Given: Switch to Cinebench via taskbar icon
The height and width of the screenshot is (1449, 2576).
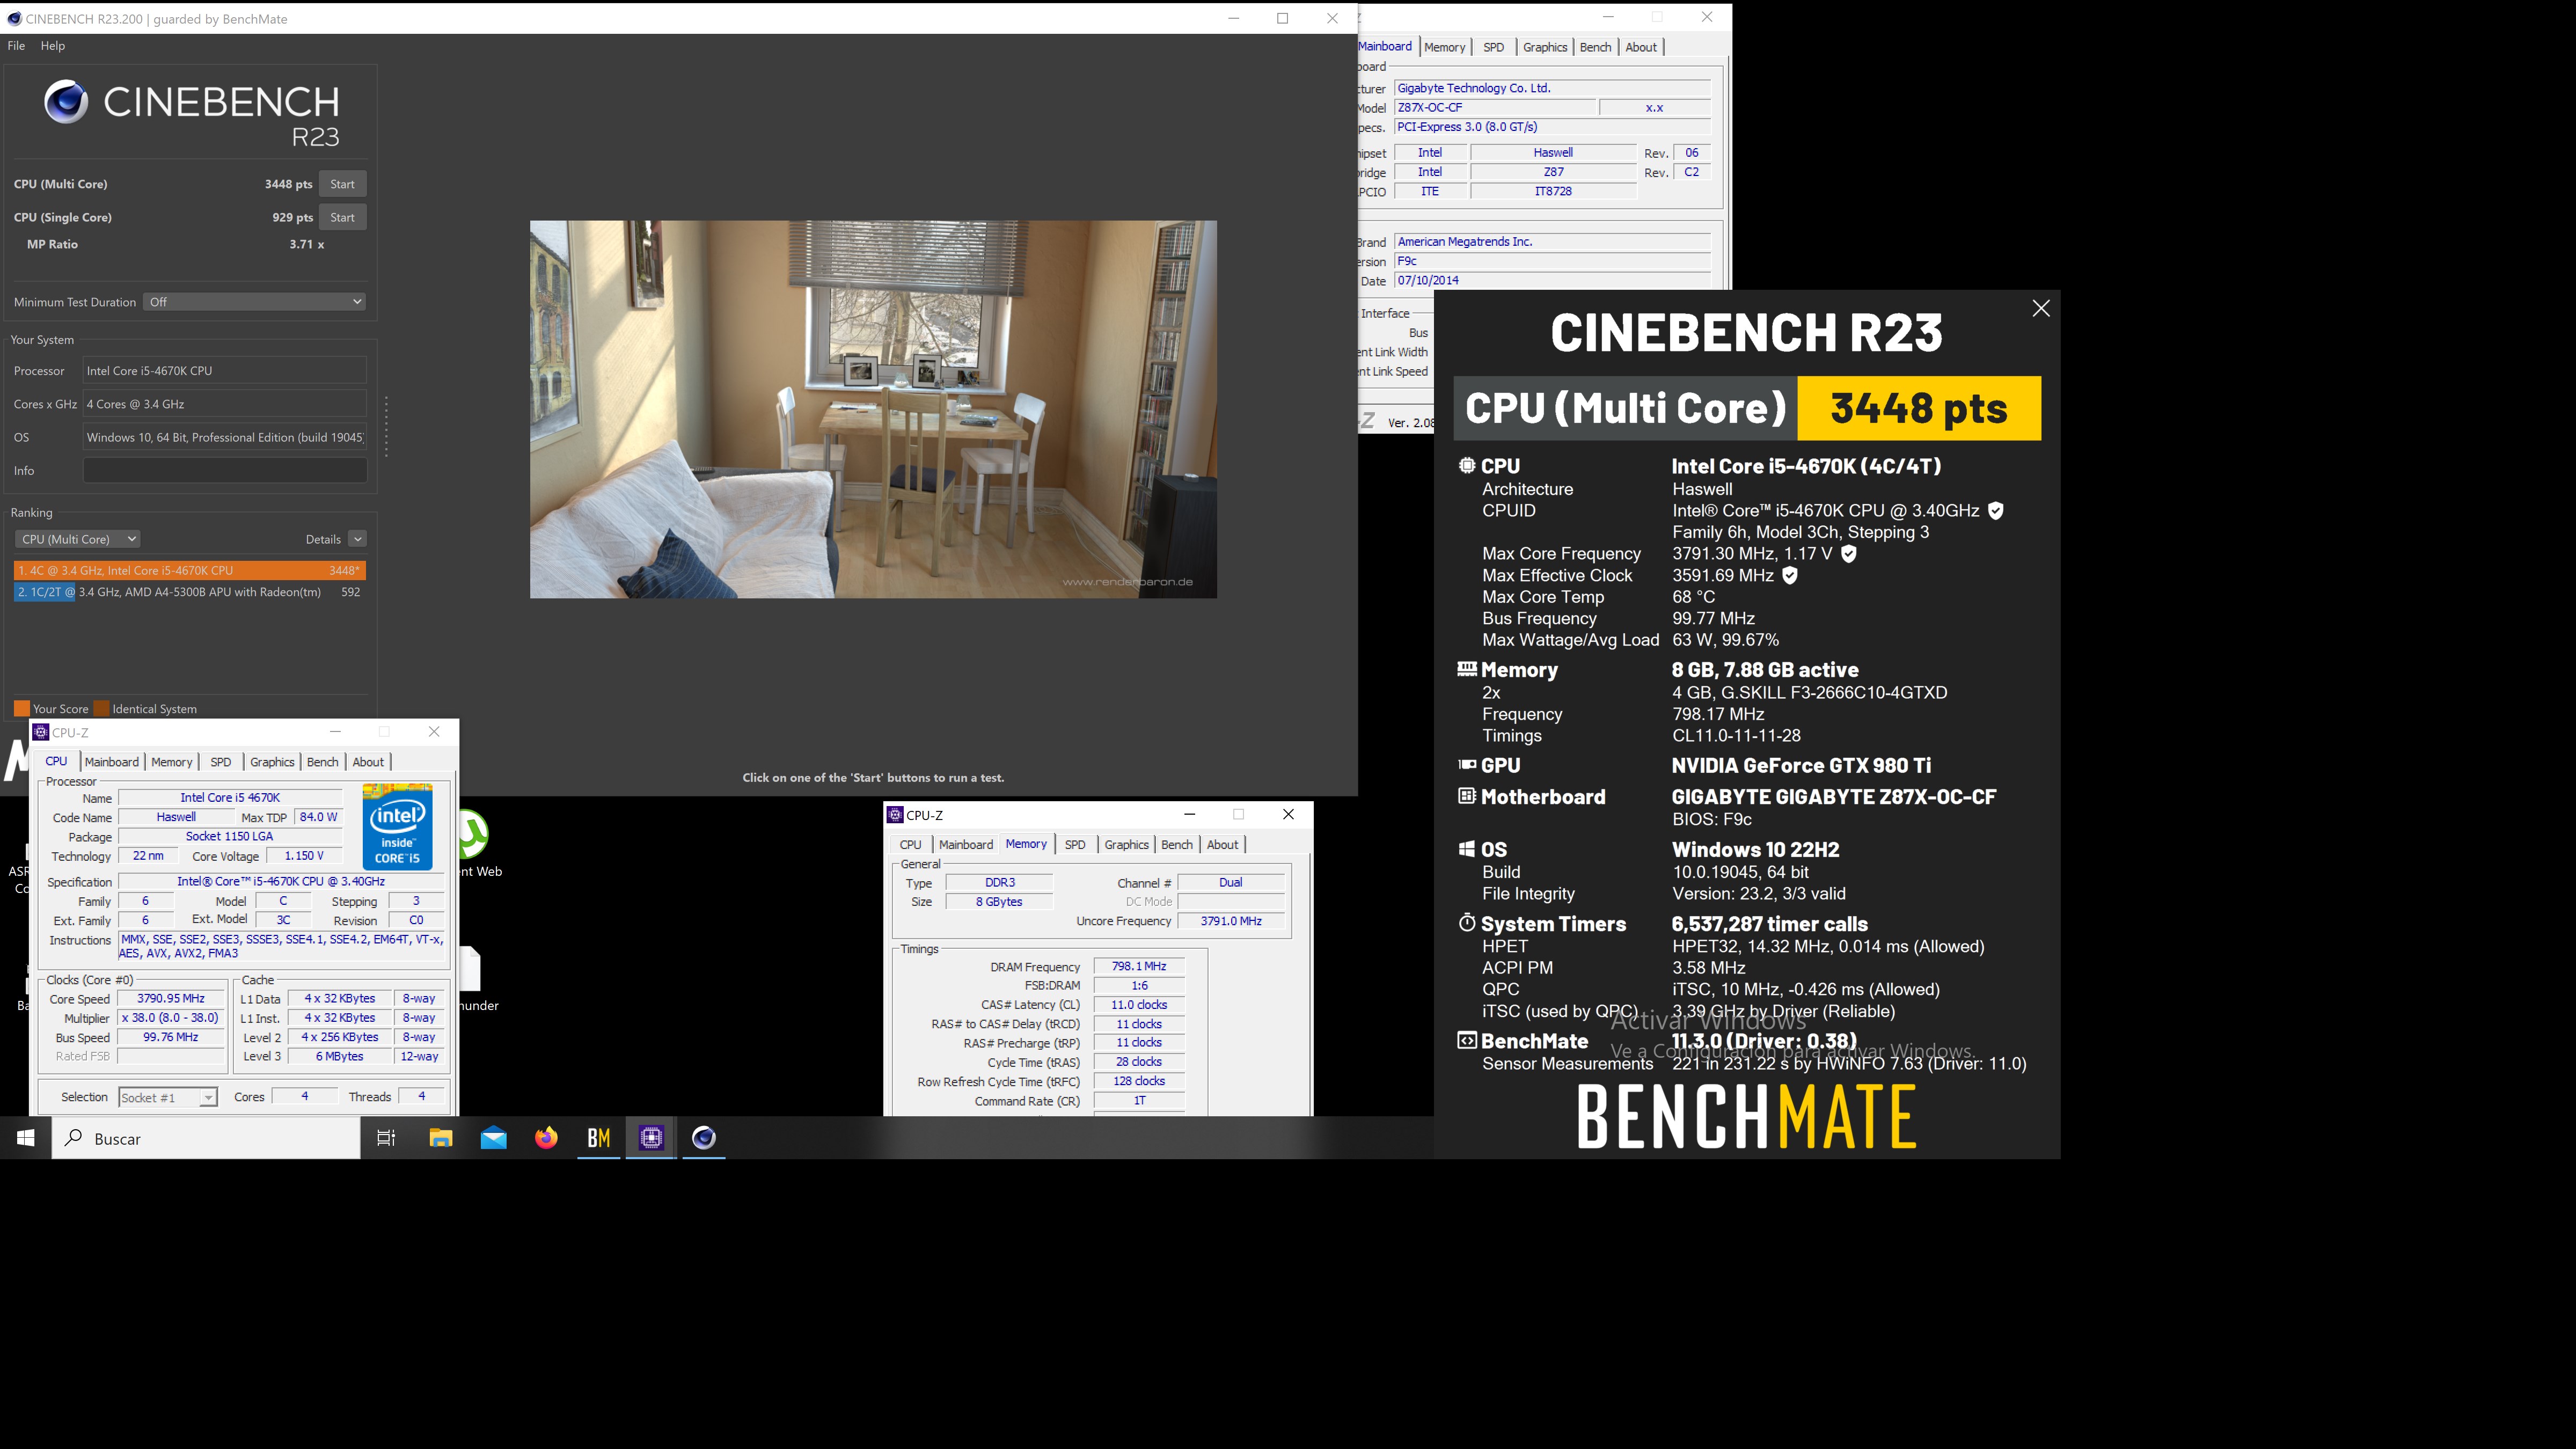Looking at the screenshot, I should tap(704, 1138).
